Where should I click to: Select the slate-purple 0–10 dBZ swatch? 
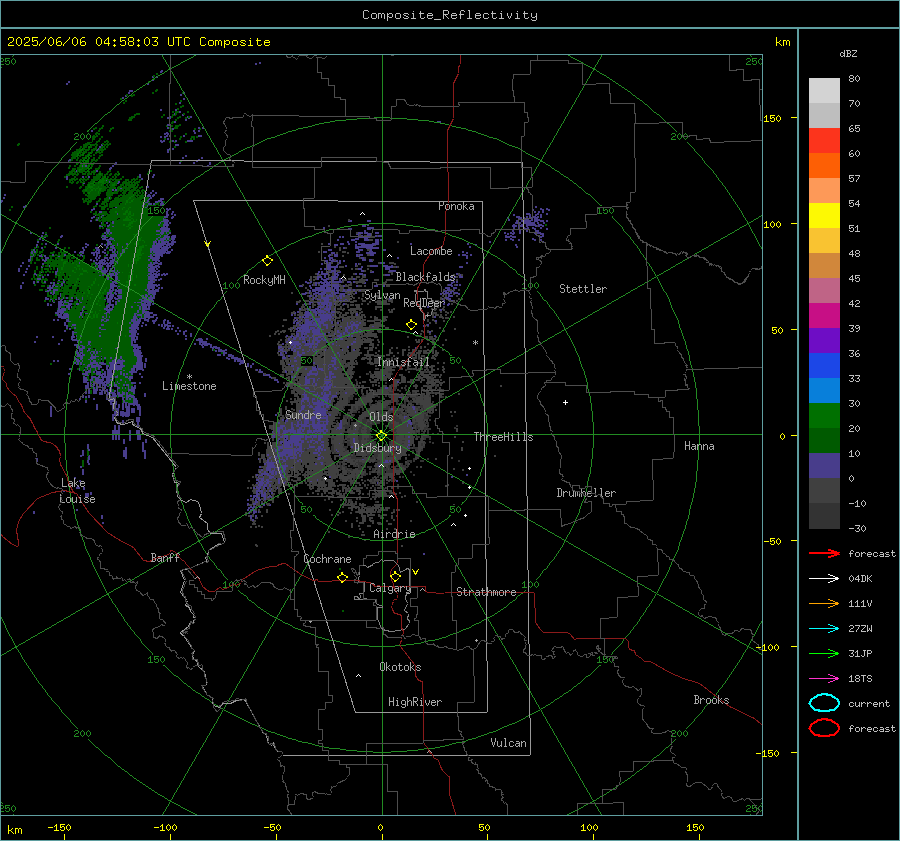tap(824, 466)
